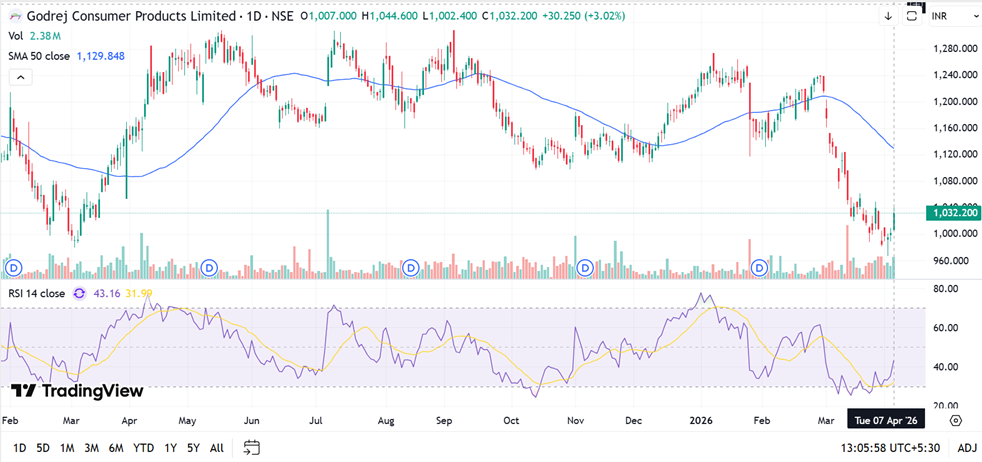
Task: Click the All time range button
Action: click(x=216, y=447)
